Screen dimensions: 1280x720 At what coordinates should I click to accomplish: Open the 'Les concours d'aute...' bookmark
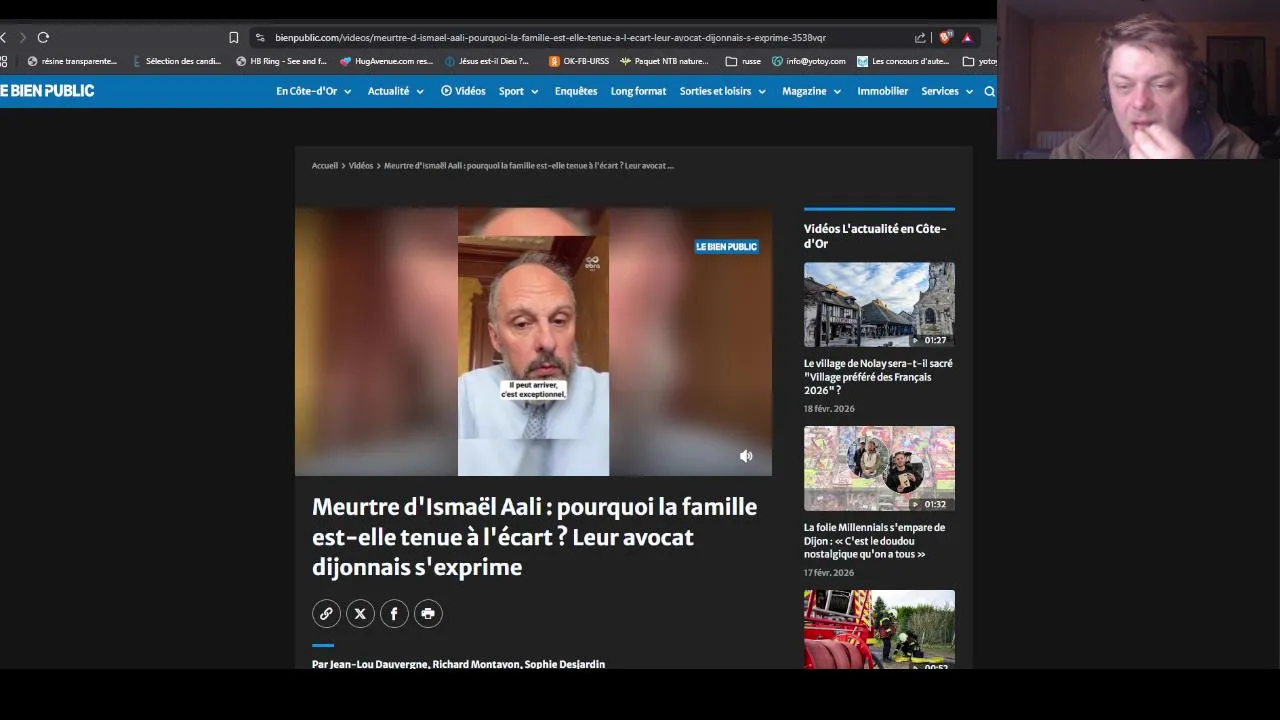point(903,61)
